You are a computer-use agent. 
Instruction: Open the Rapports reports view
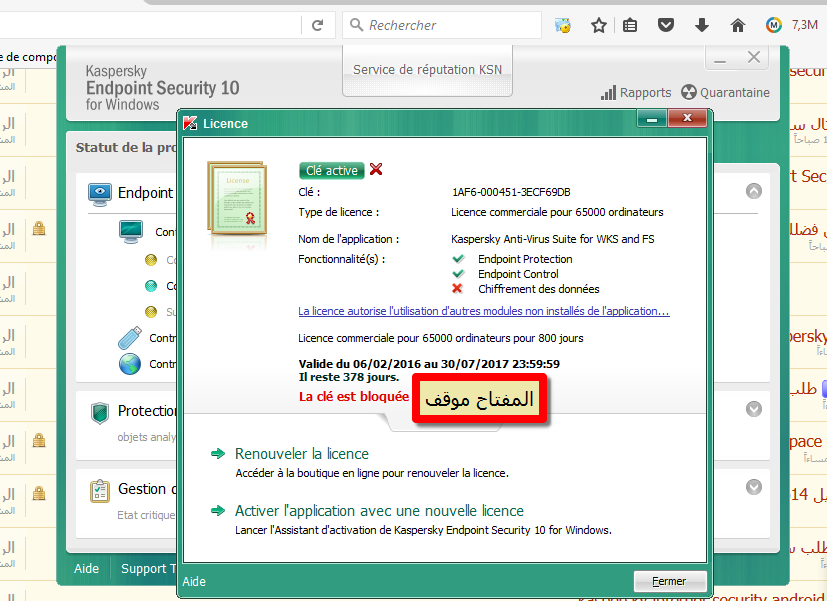[636, 93]
